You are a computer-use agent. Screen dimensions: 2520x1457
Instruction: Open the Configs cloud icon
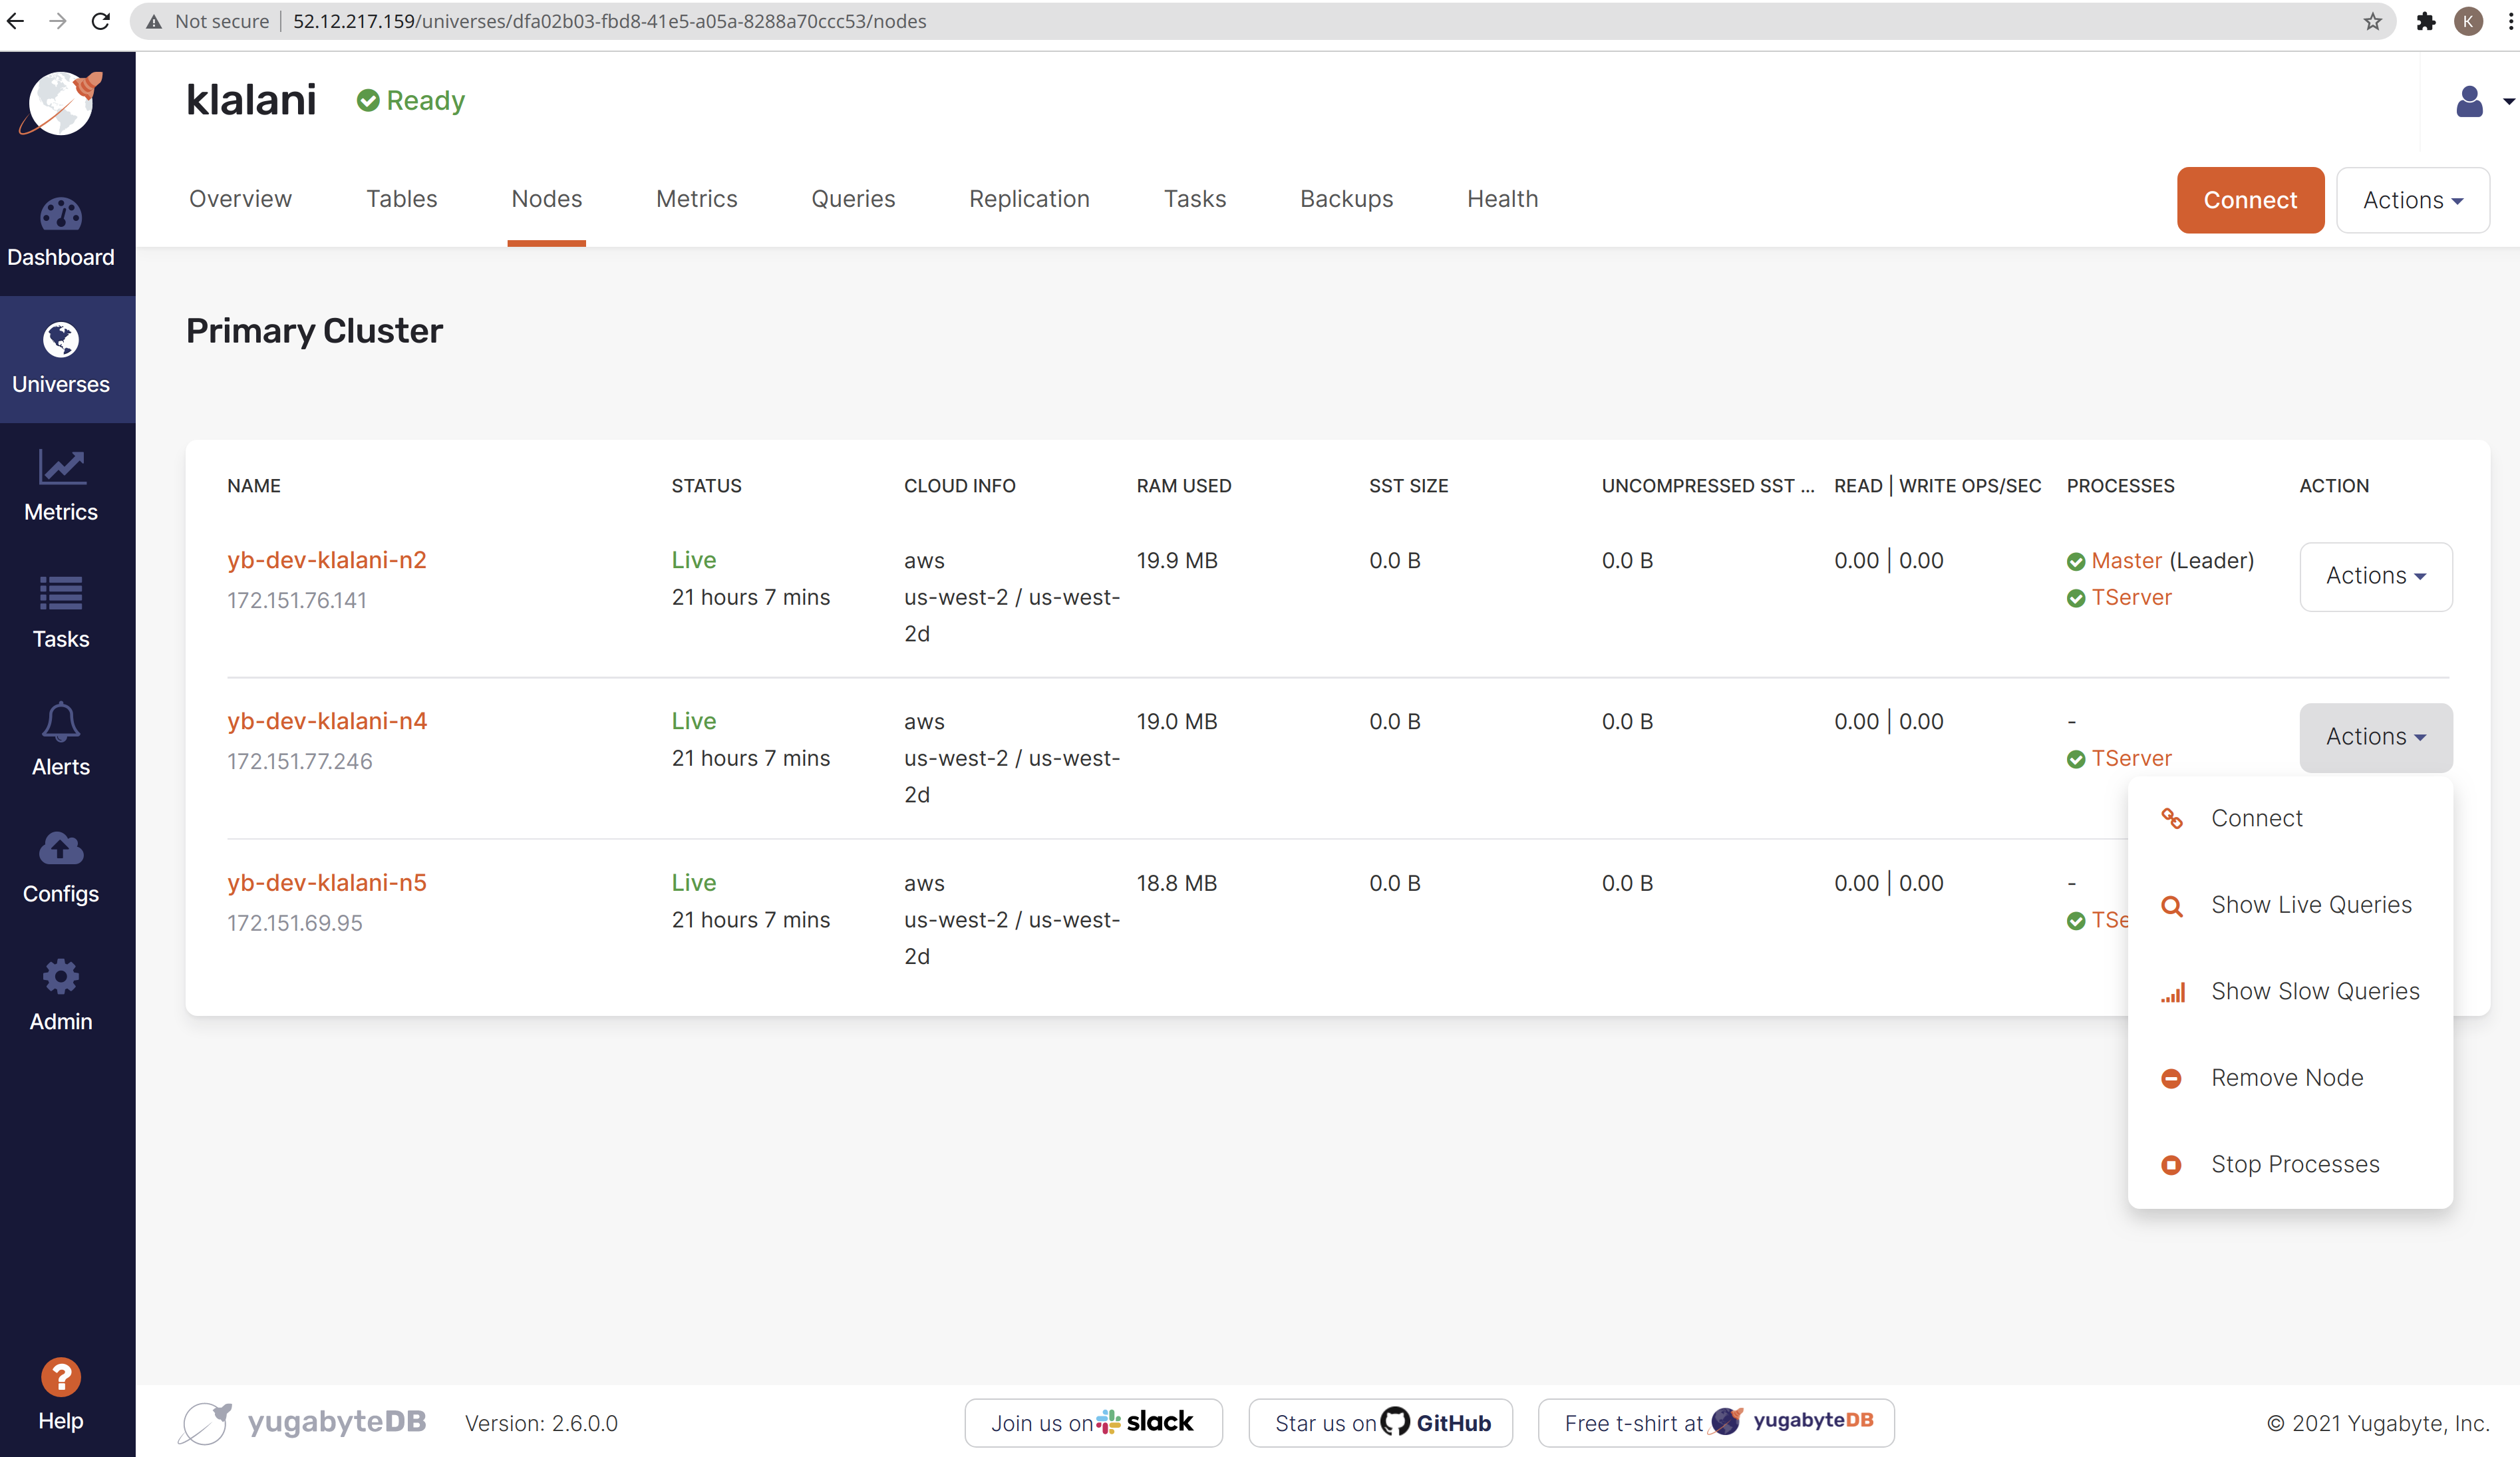(x=61, y=849)
